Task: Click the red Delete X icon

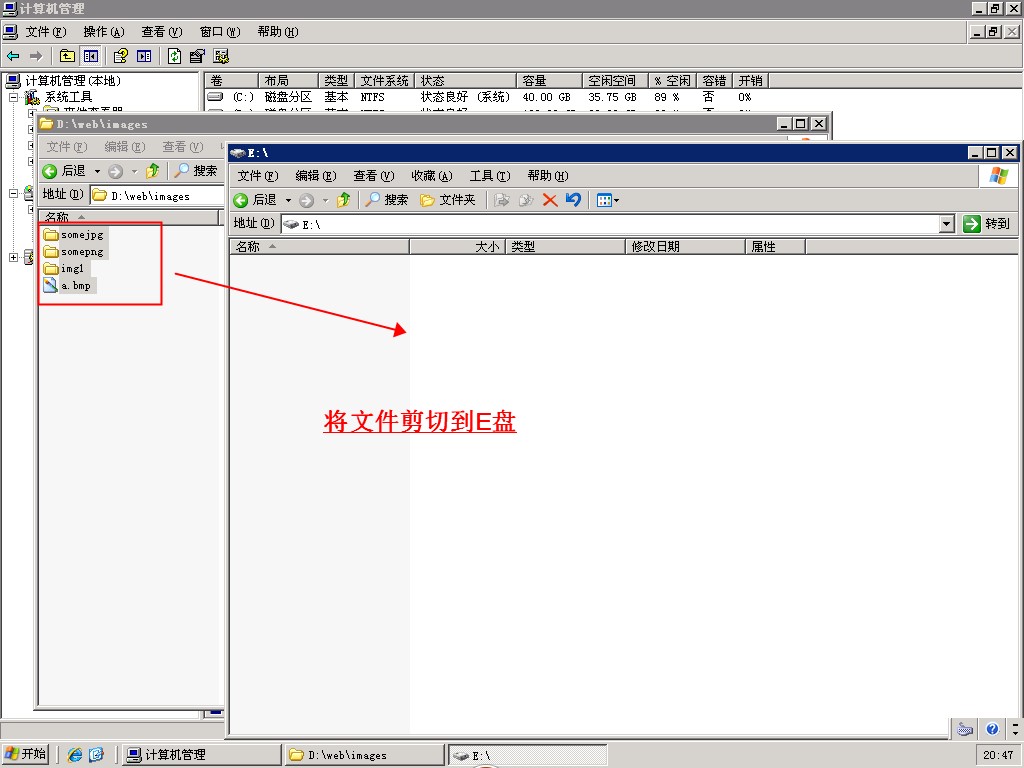Action: tap(550, 200)
